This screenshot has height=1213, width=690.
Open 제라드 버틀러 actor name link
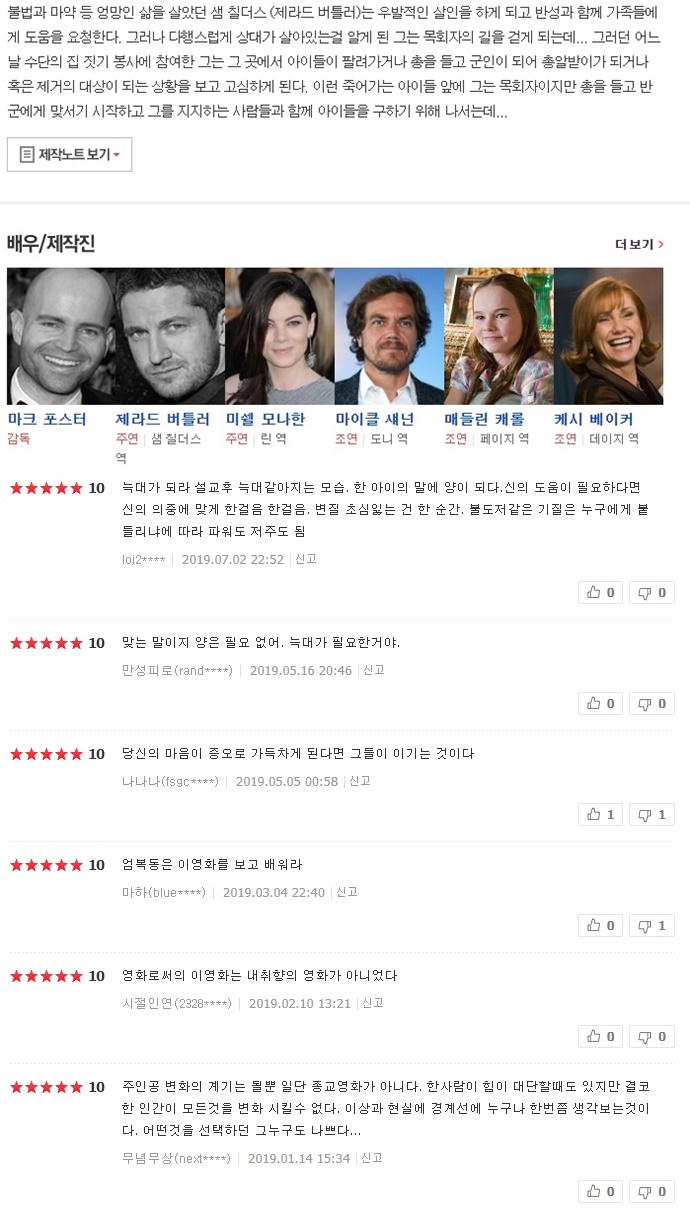coord(163,419)
